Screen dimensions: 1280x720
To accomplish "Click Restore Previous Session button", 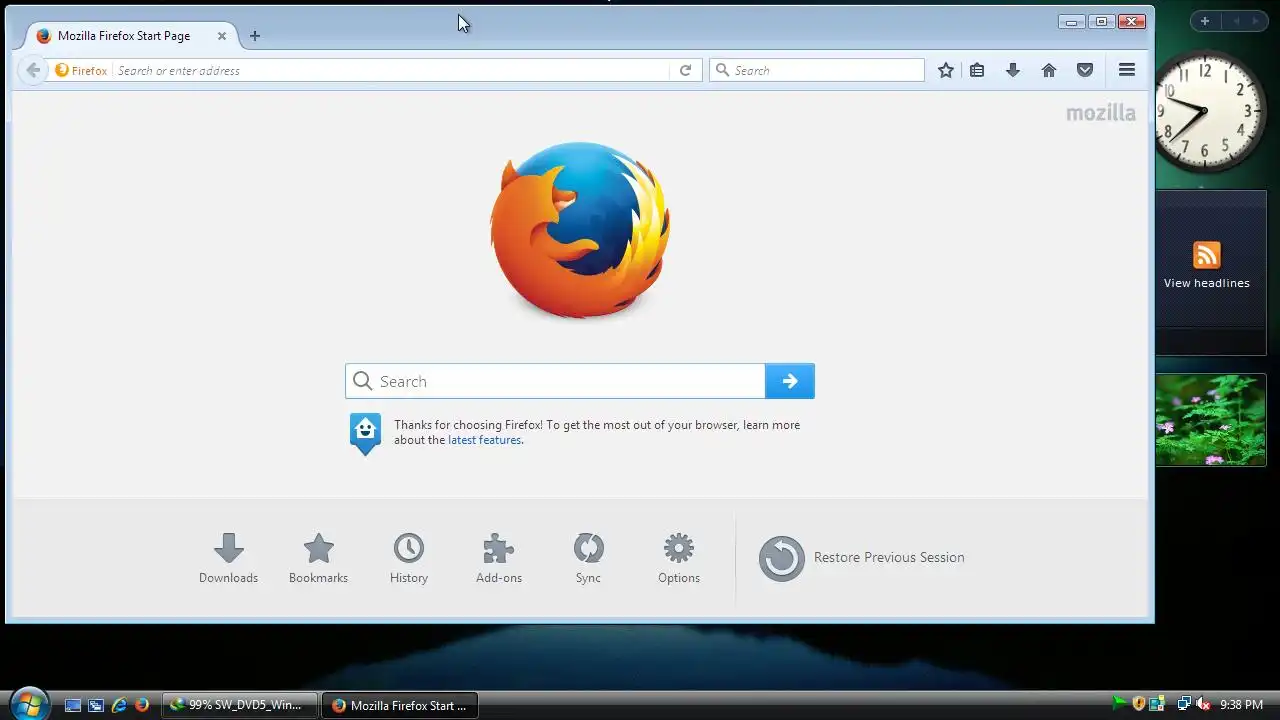I will 862,558.
